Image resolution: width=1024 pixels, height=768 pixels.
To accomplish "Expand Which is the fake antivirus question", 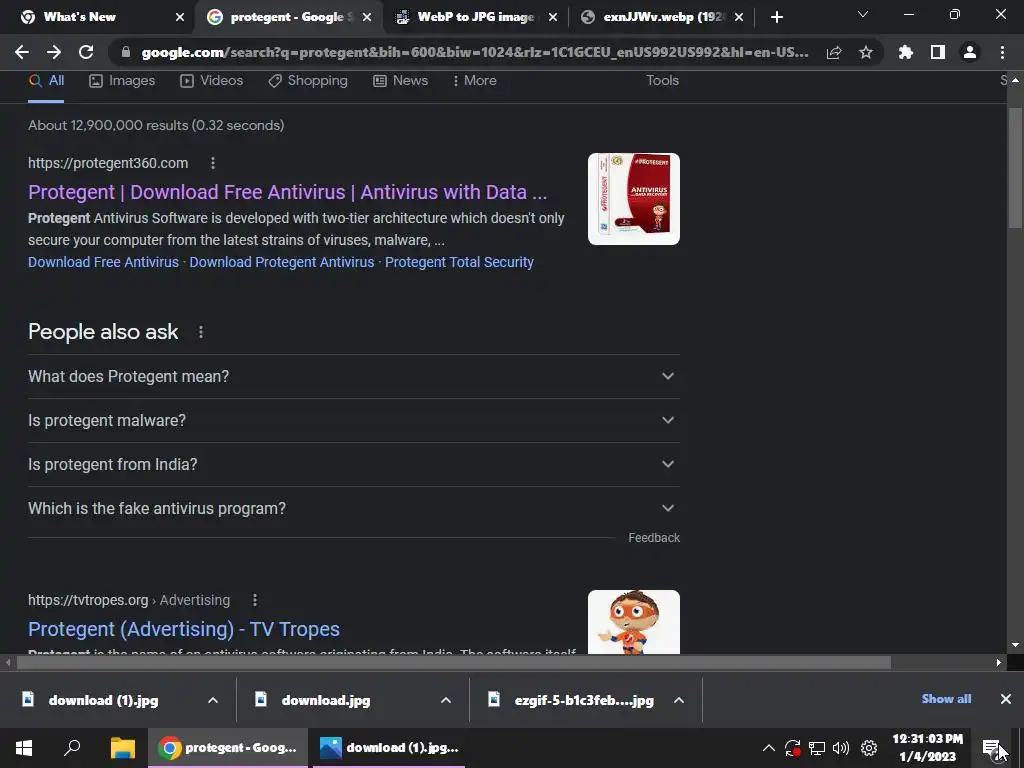I will click(354, 508).
